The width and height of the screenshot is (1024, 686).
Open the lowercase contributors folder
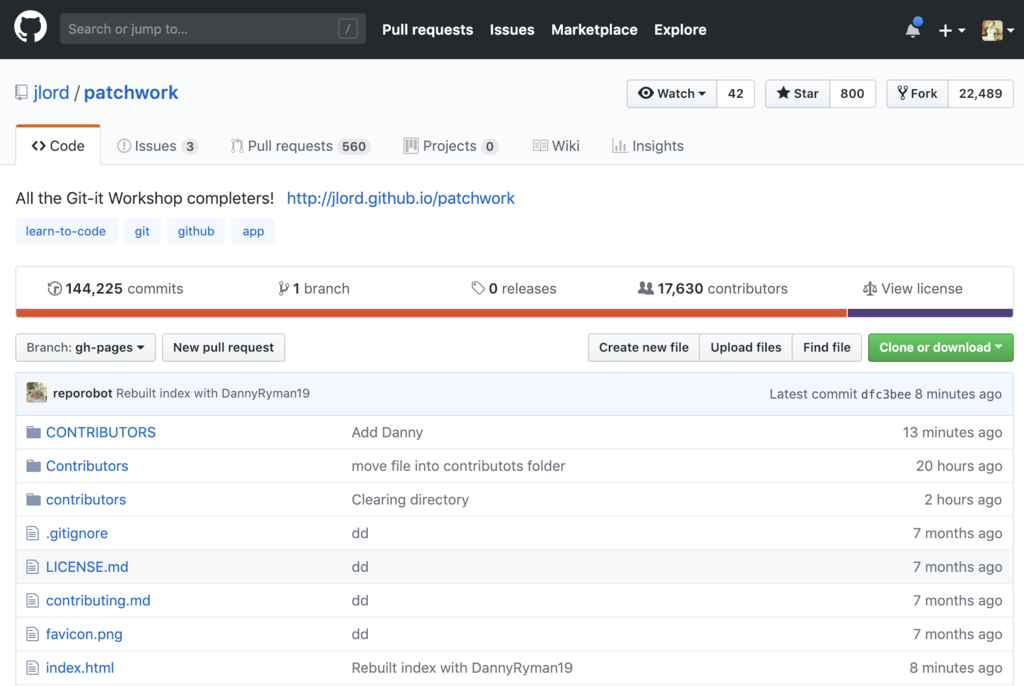pos(86,500)
